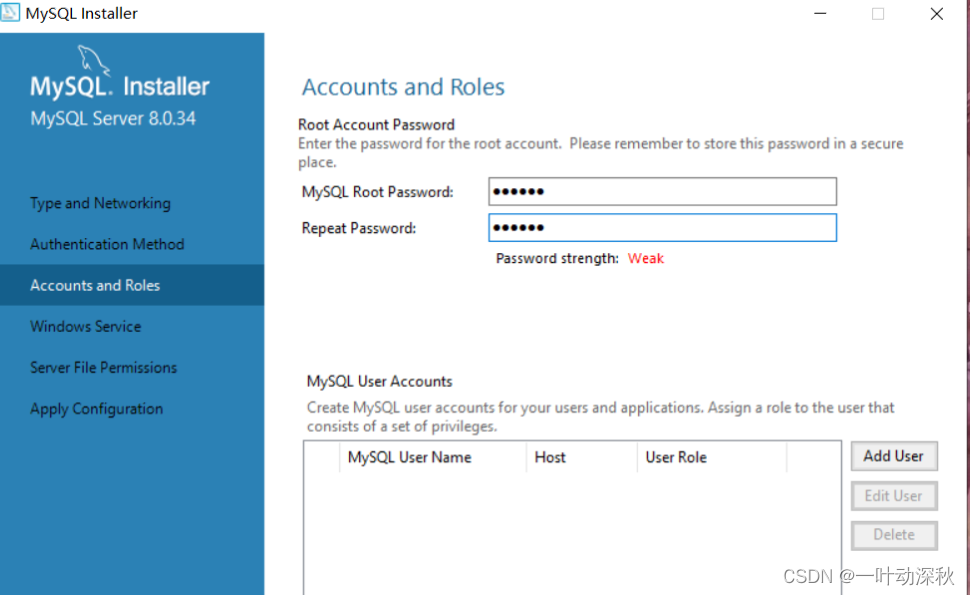Click the disabled maximize window button
The image size is (970, 595).
click(878, 14)
